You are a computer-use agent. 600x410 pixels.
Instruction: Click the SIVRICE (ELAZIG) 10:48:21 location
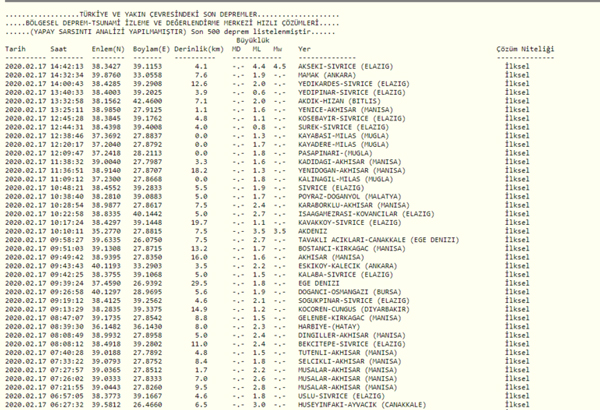click(331, 188)
